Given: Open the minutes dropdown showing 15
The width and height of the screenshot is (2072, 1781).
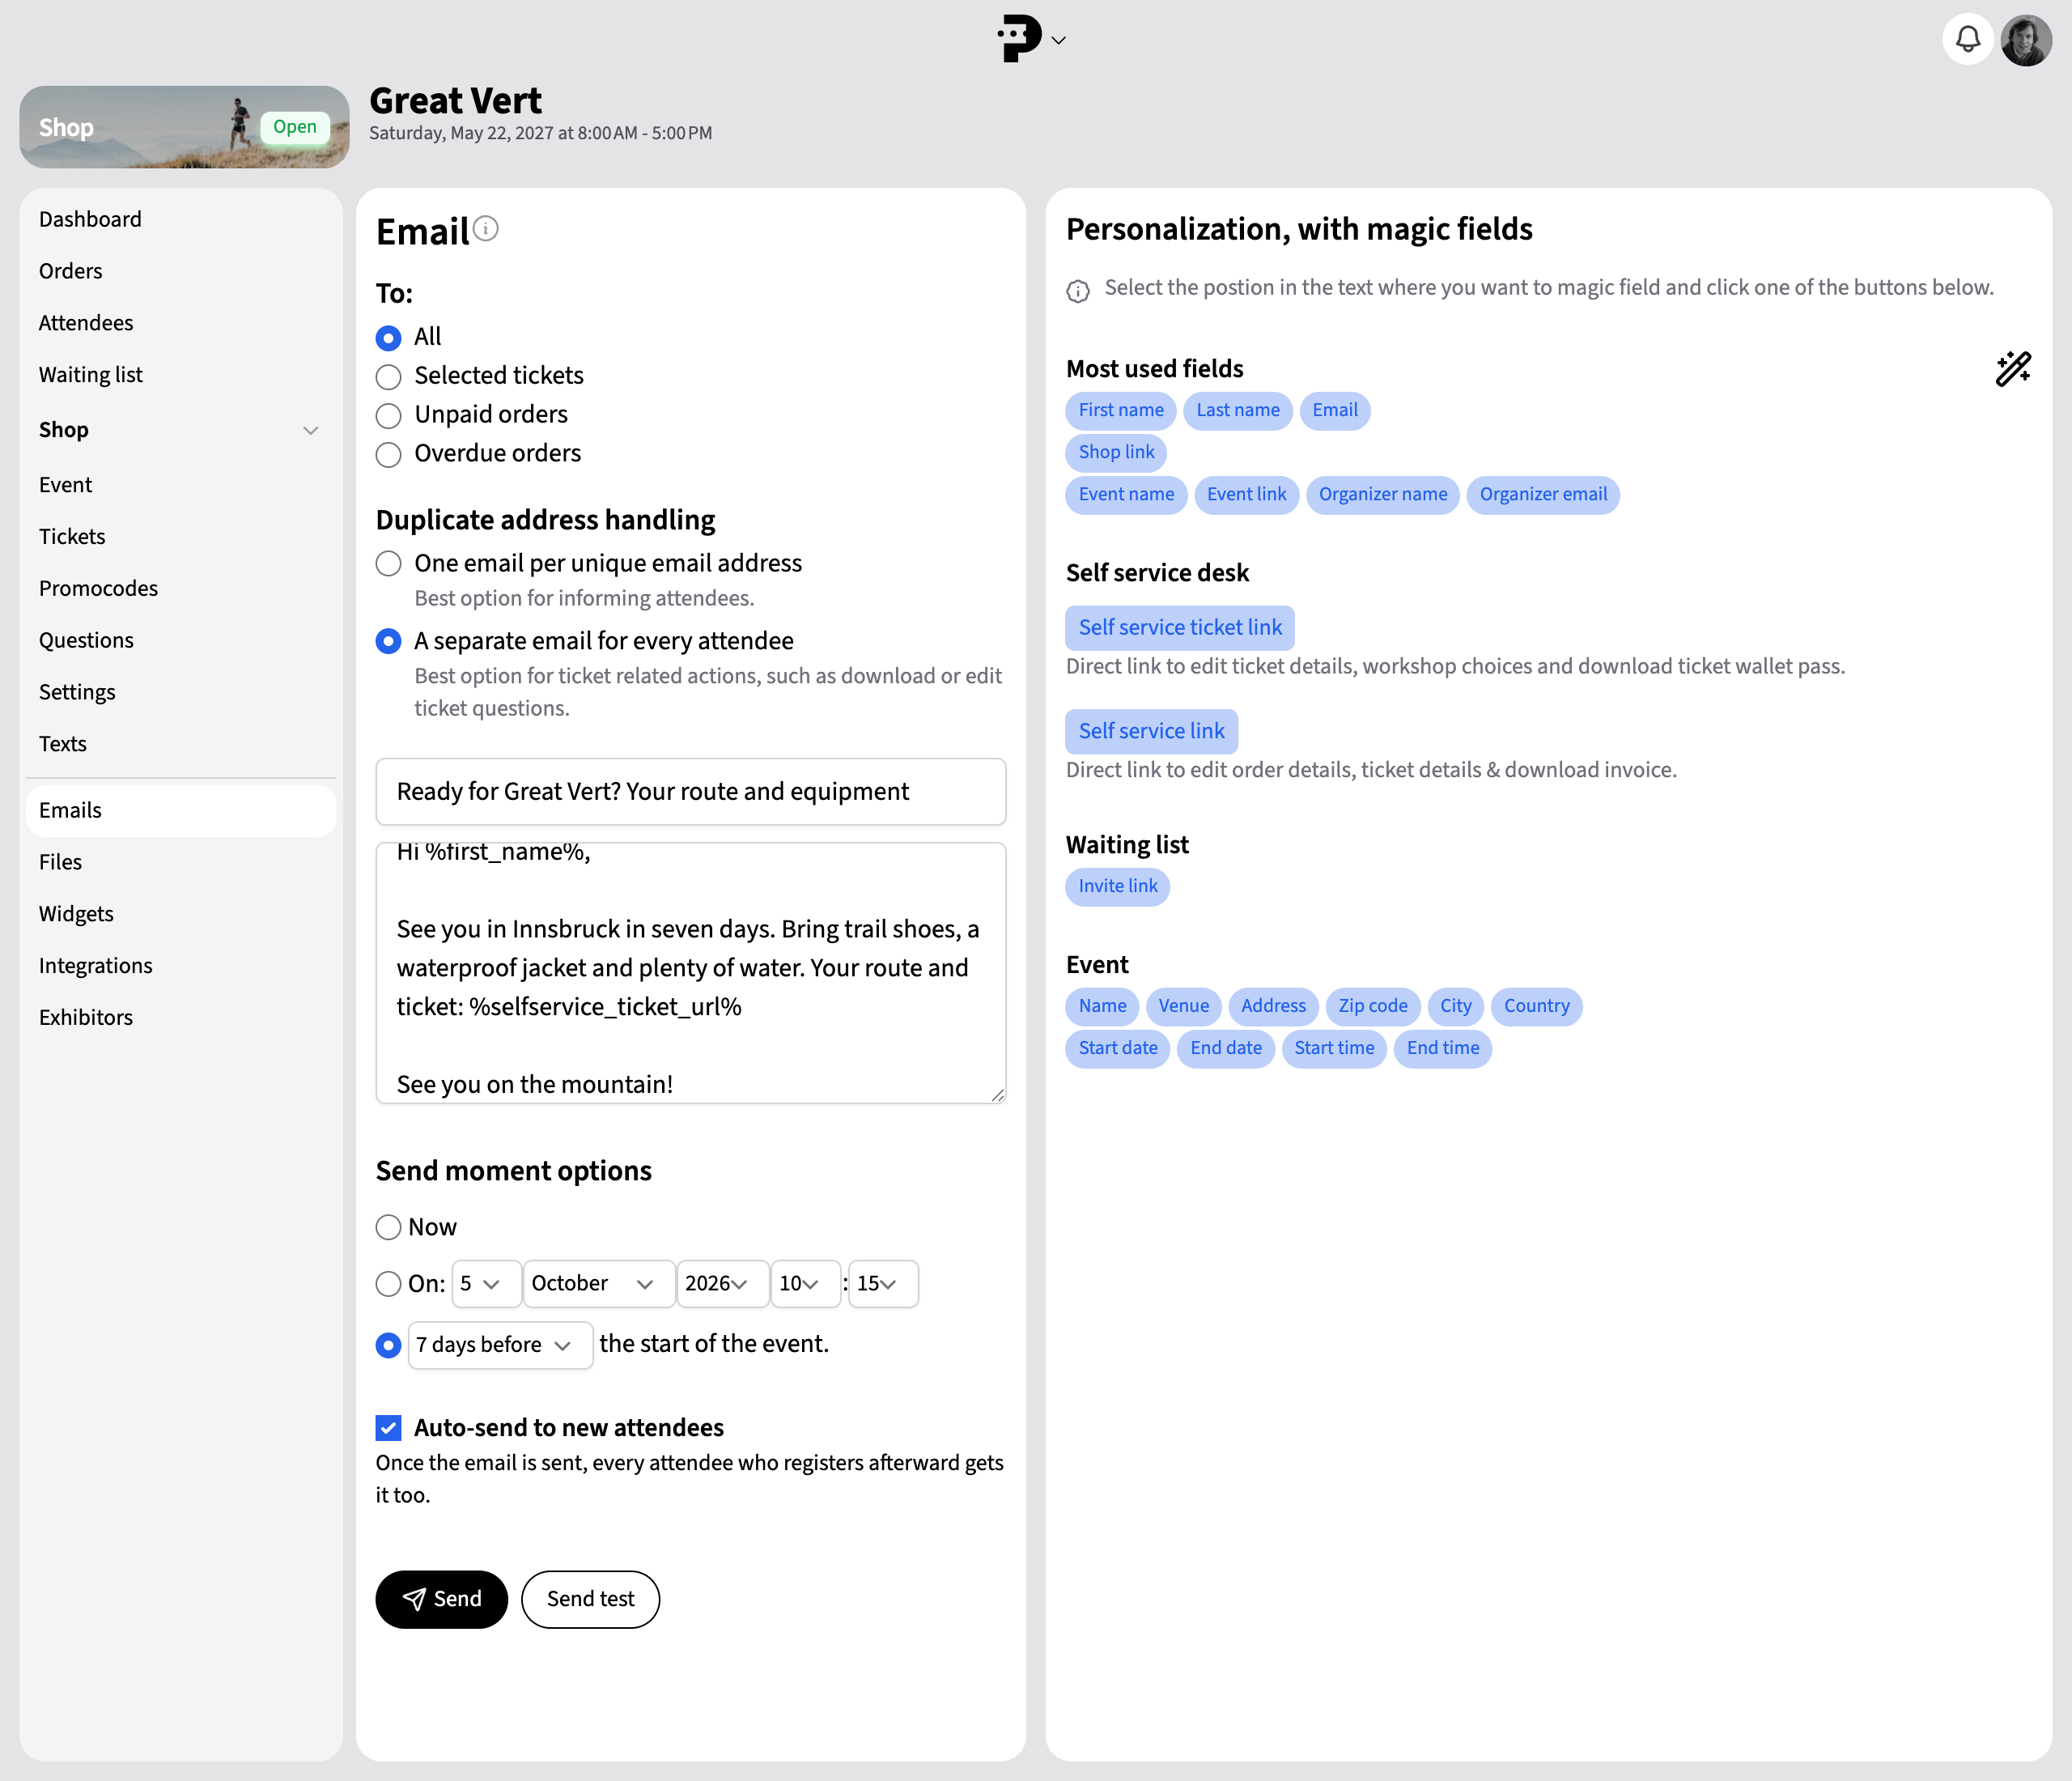Looking at the screenshot, I should coord(883,1284).
